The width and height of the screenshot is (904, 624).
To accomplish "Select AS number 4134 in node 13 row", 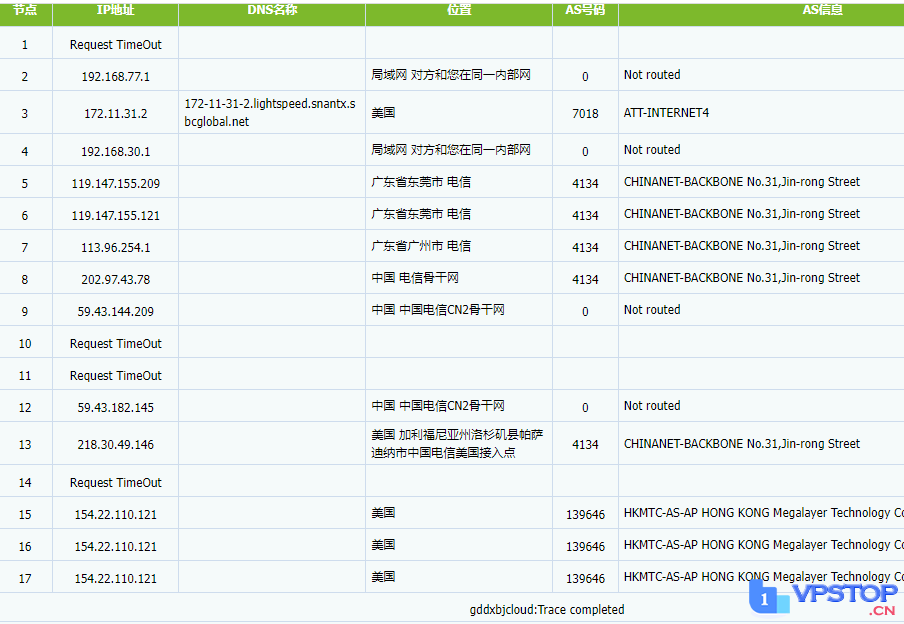I will click(x=585, y=444).
